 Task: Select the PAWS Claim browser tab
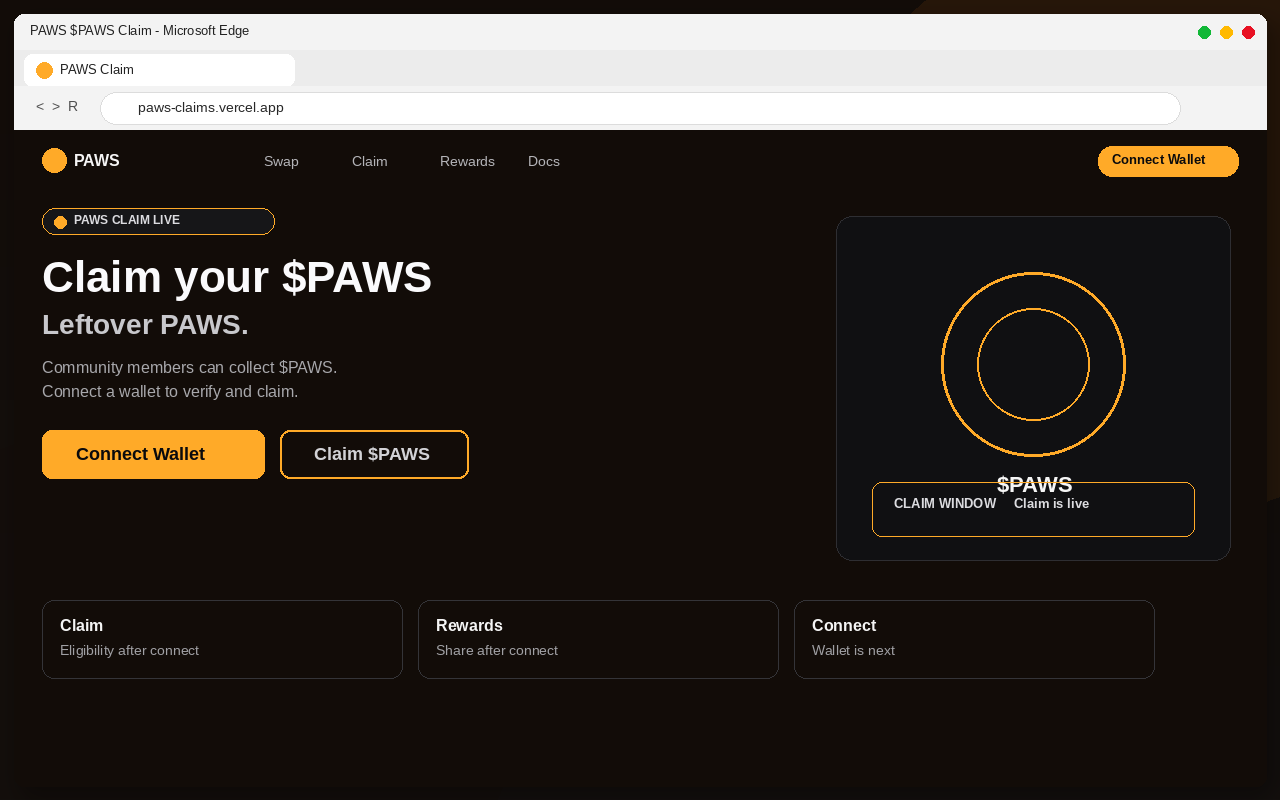click(x=159, y=70)
